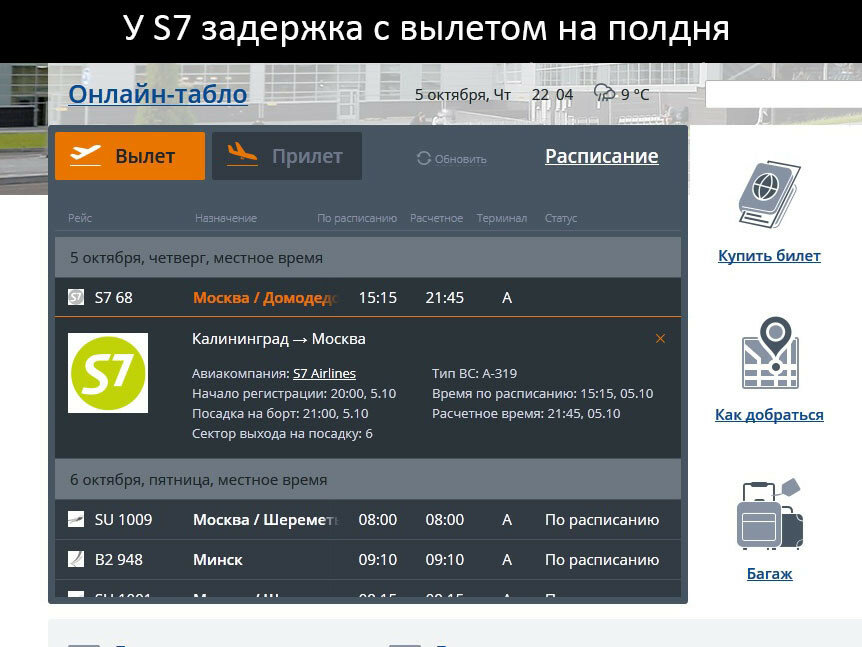Click the Рейс column header

pos(80,218)
